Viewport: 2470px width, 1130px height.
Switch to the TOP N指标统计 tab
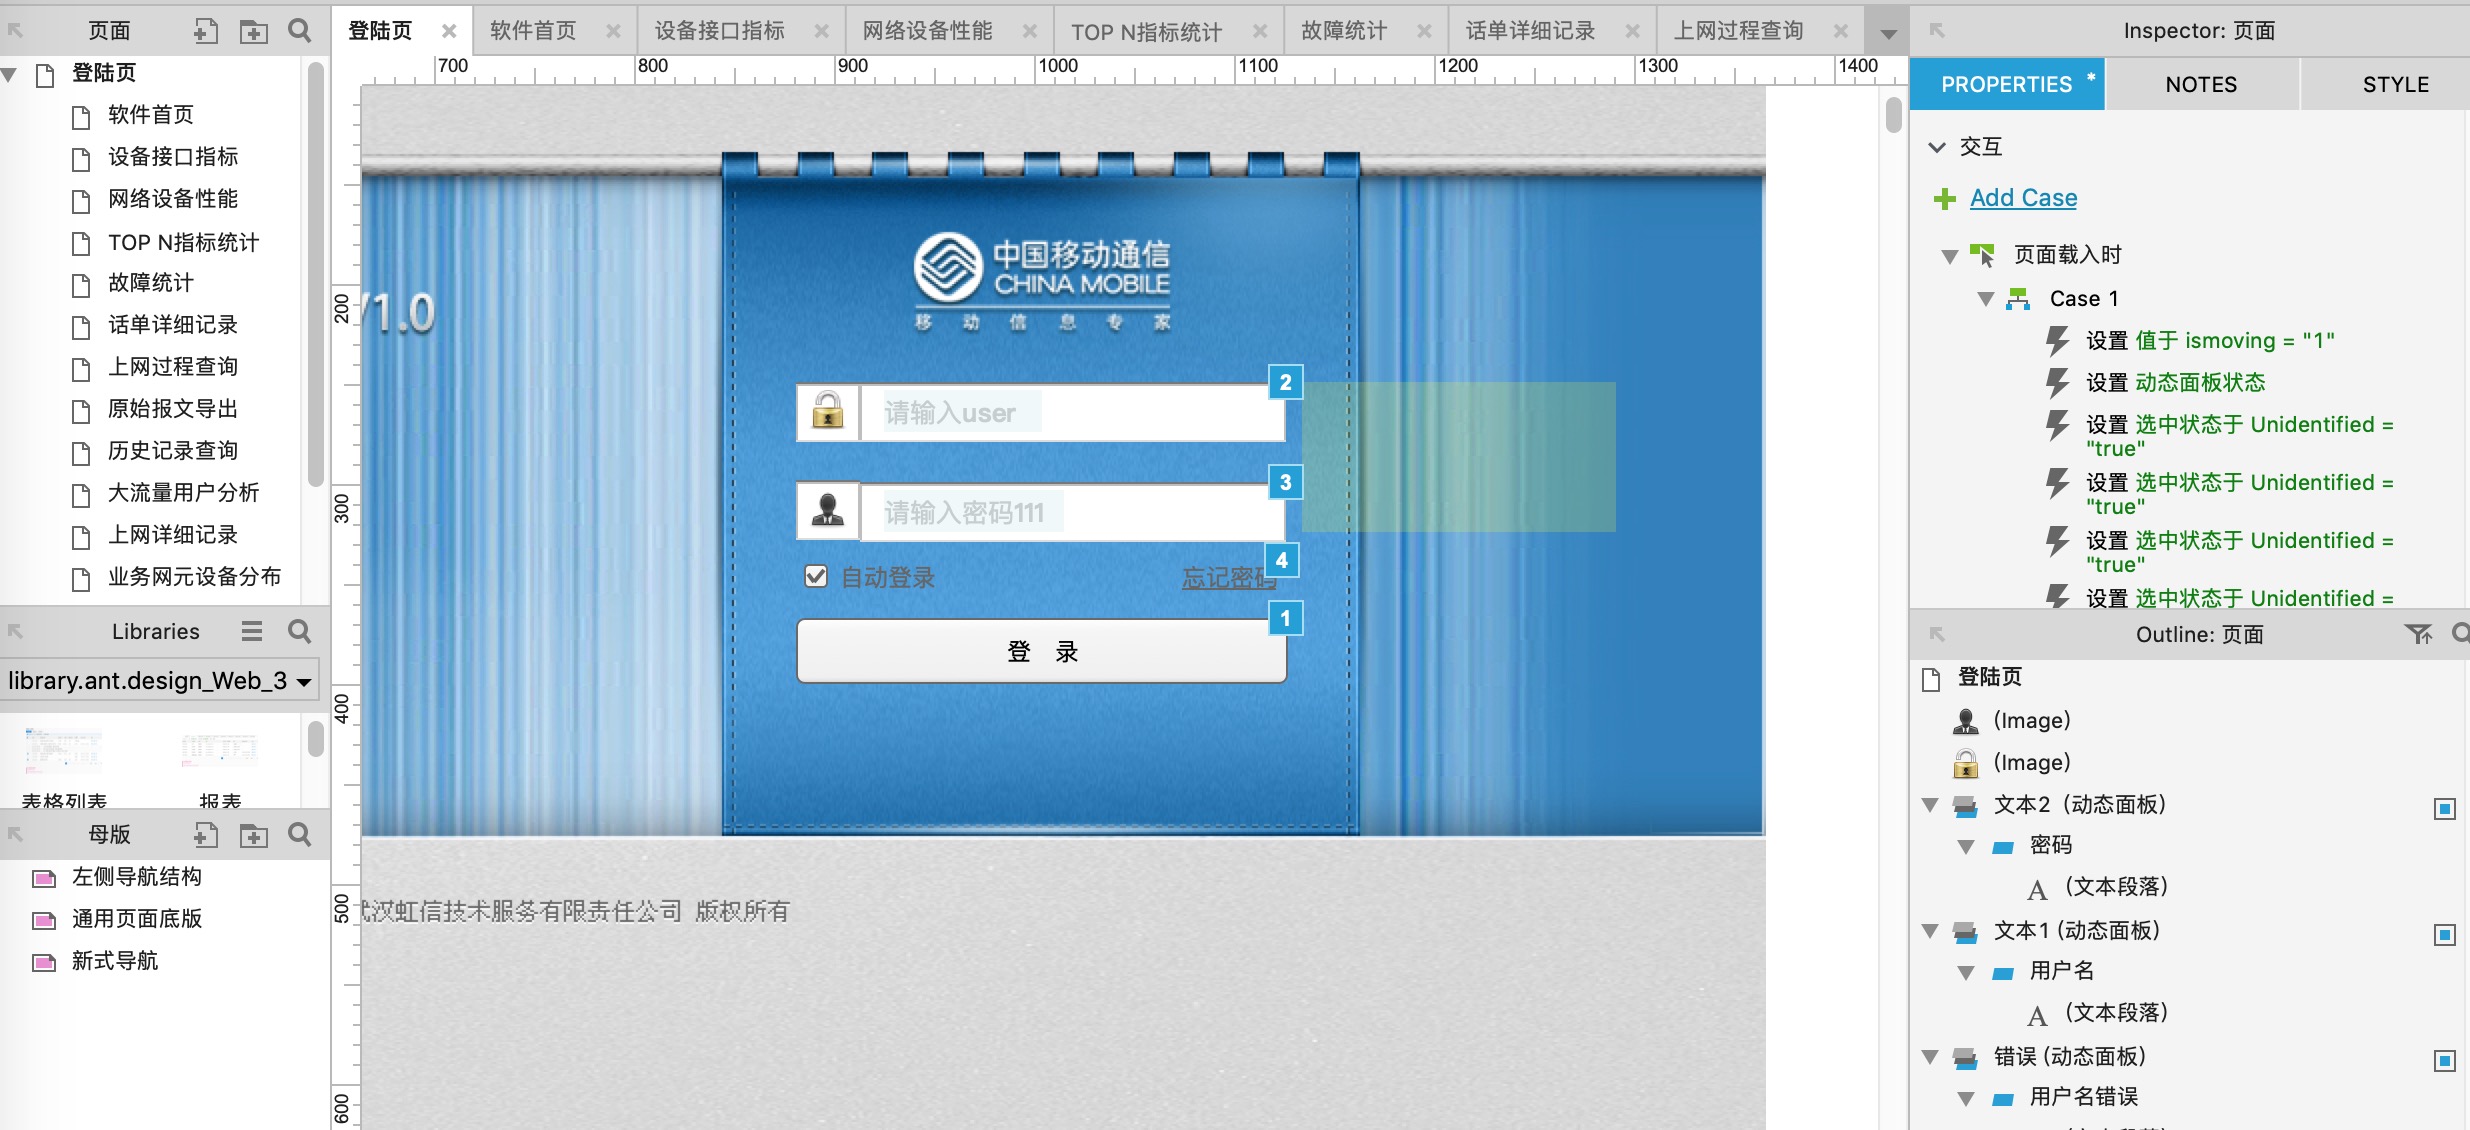(1146, 32)
